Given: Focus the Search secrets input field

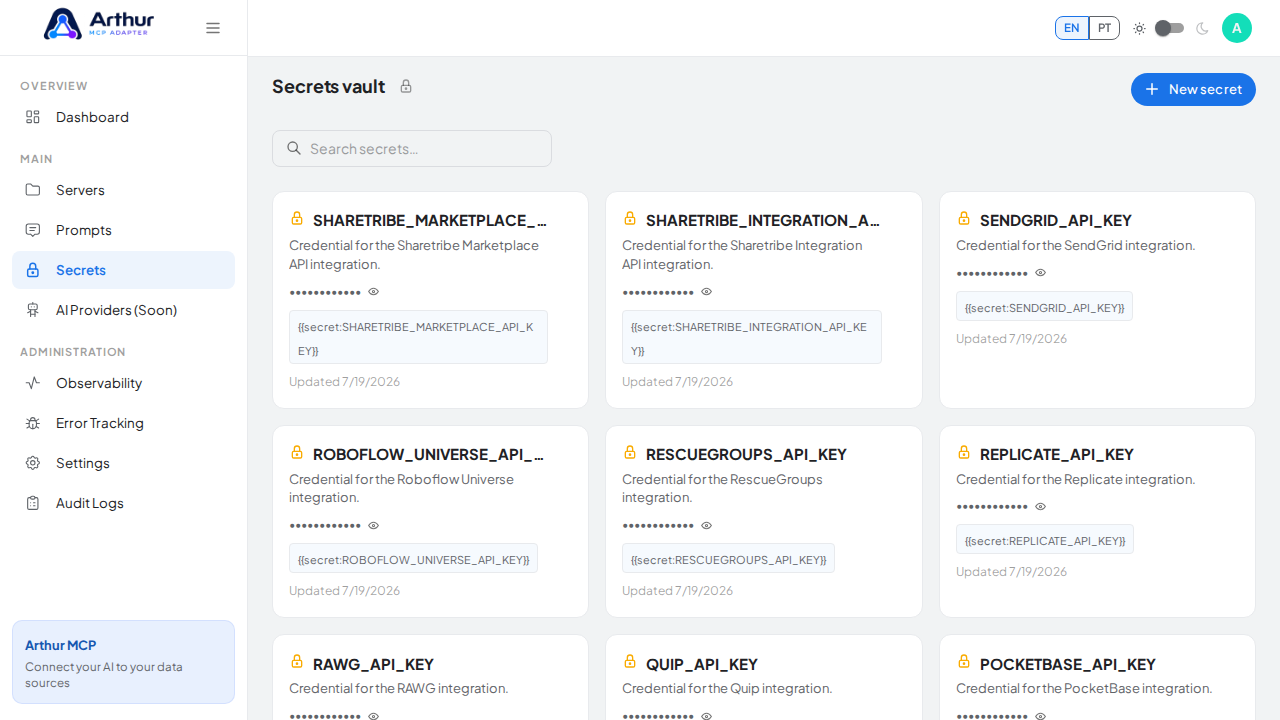Looking at the screenshot, I should 412,148.
